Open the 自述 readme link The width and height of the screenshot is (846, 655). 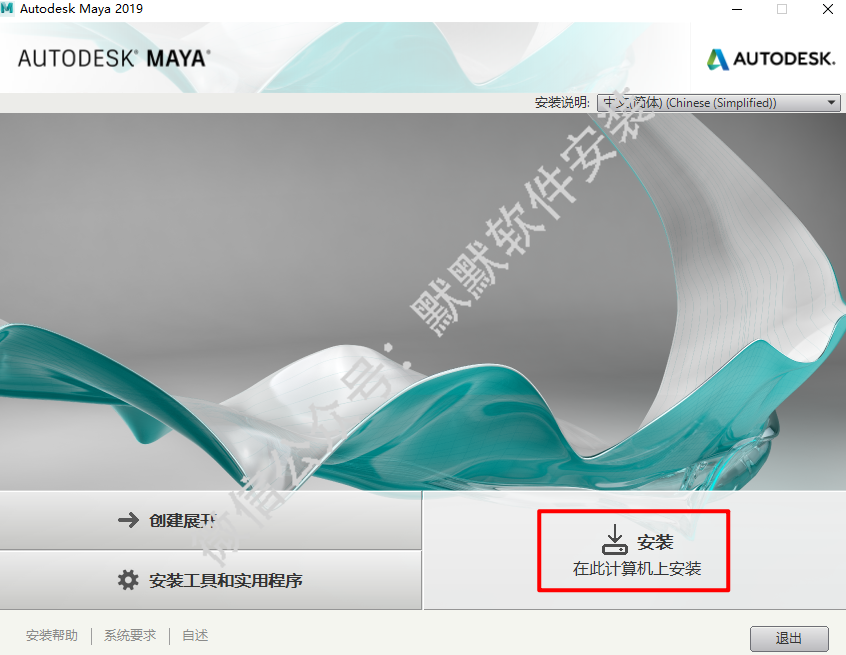click(195, 636)
